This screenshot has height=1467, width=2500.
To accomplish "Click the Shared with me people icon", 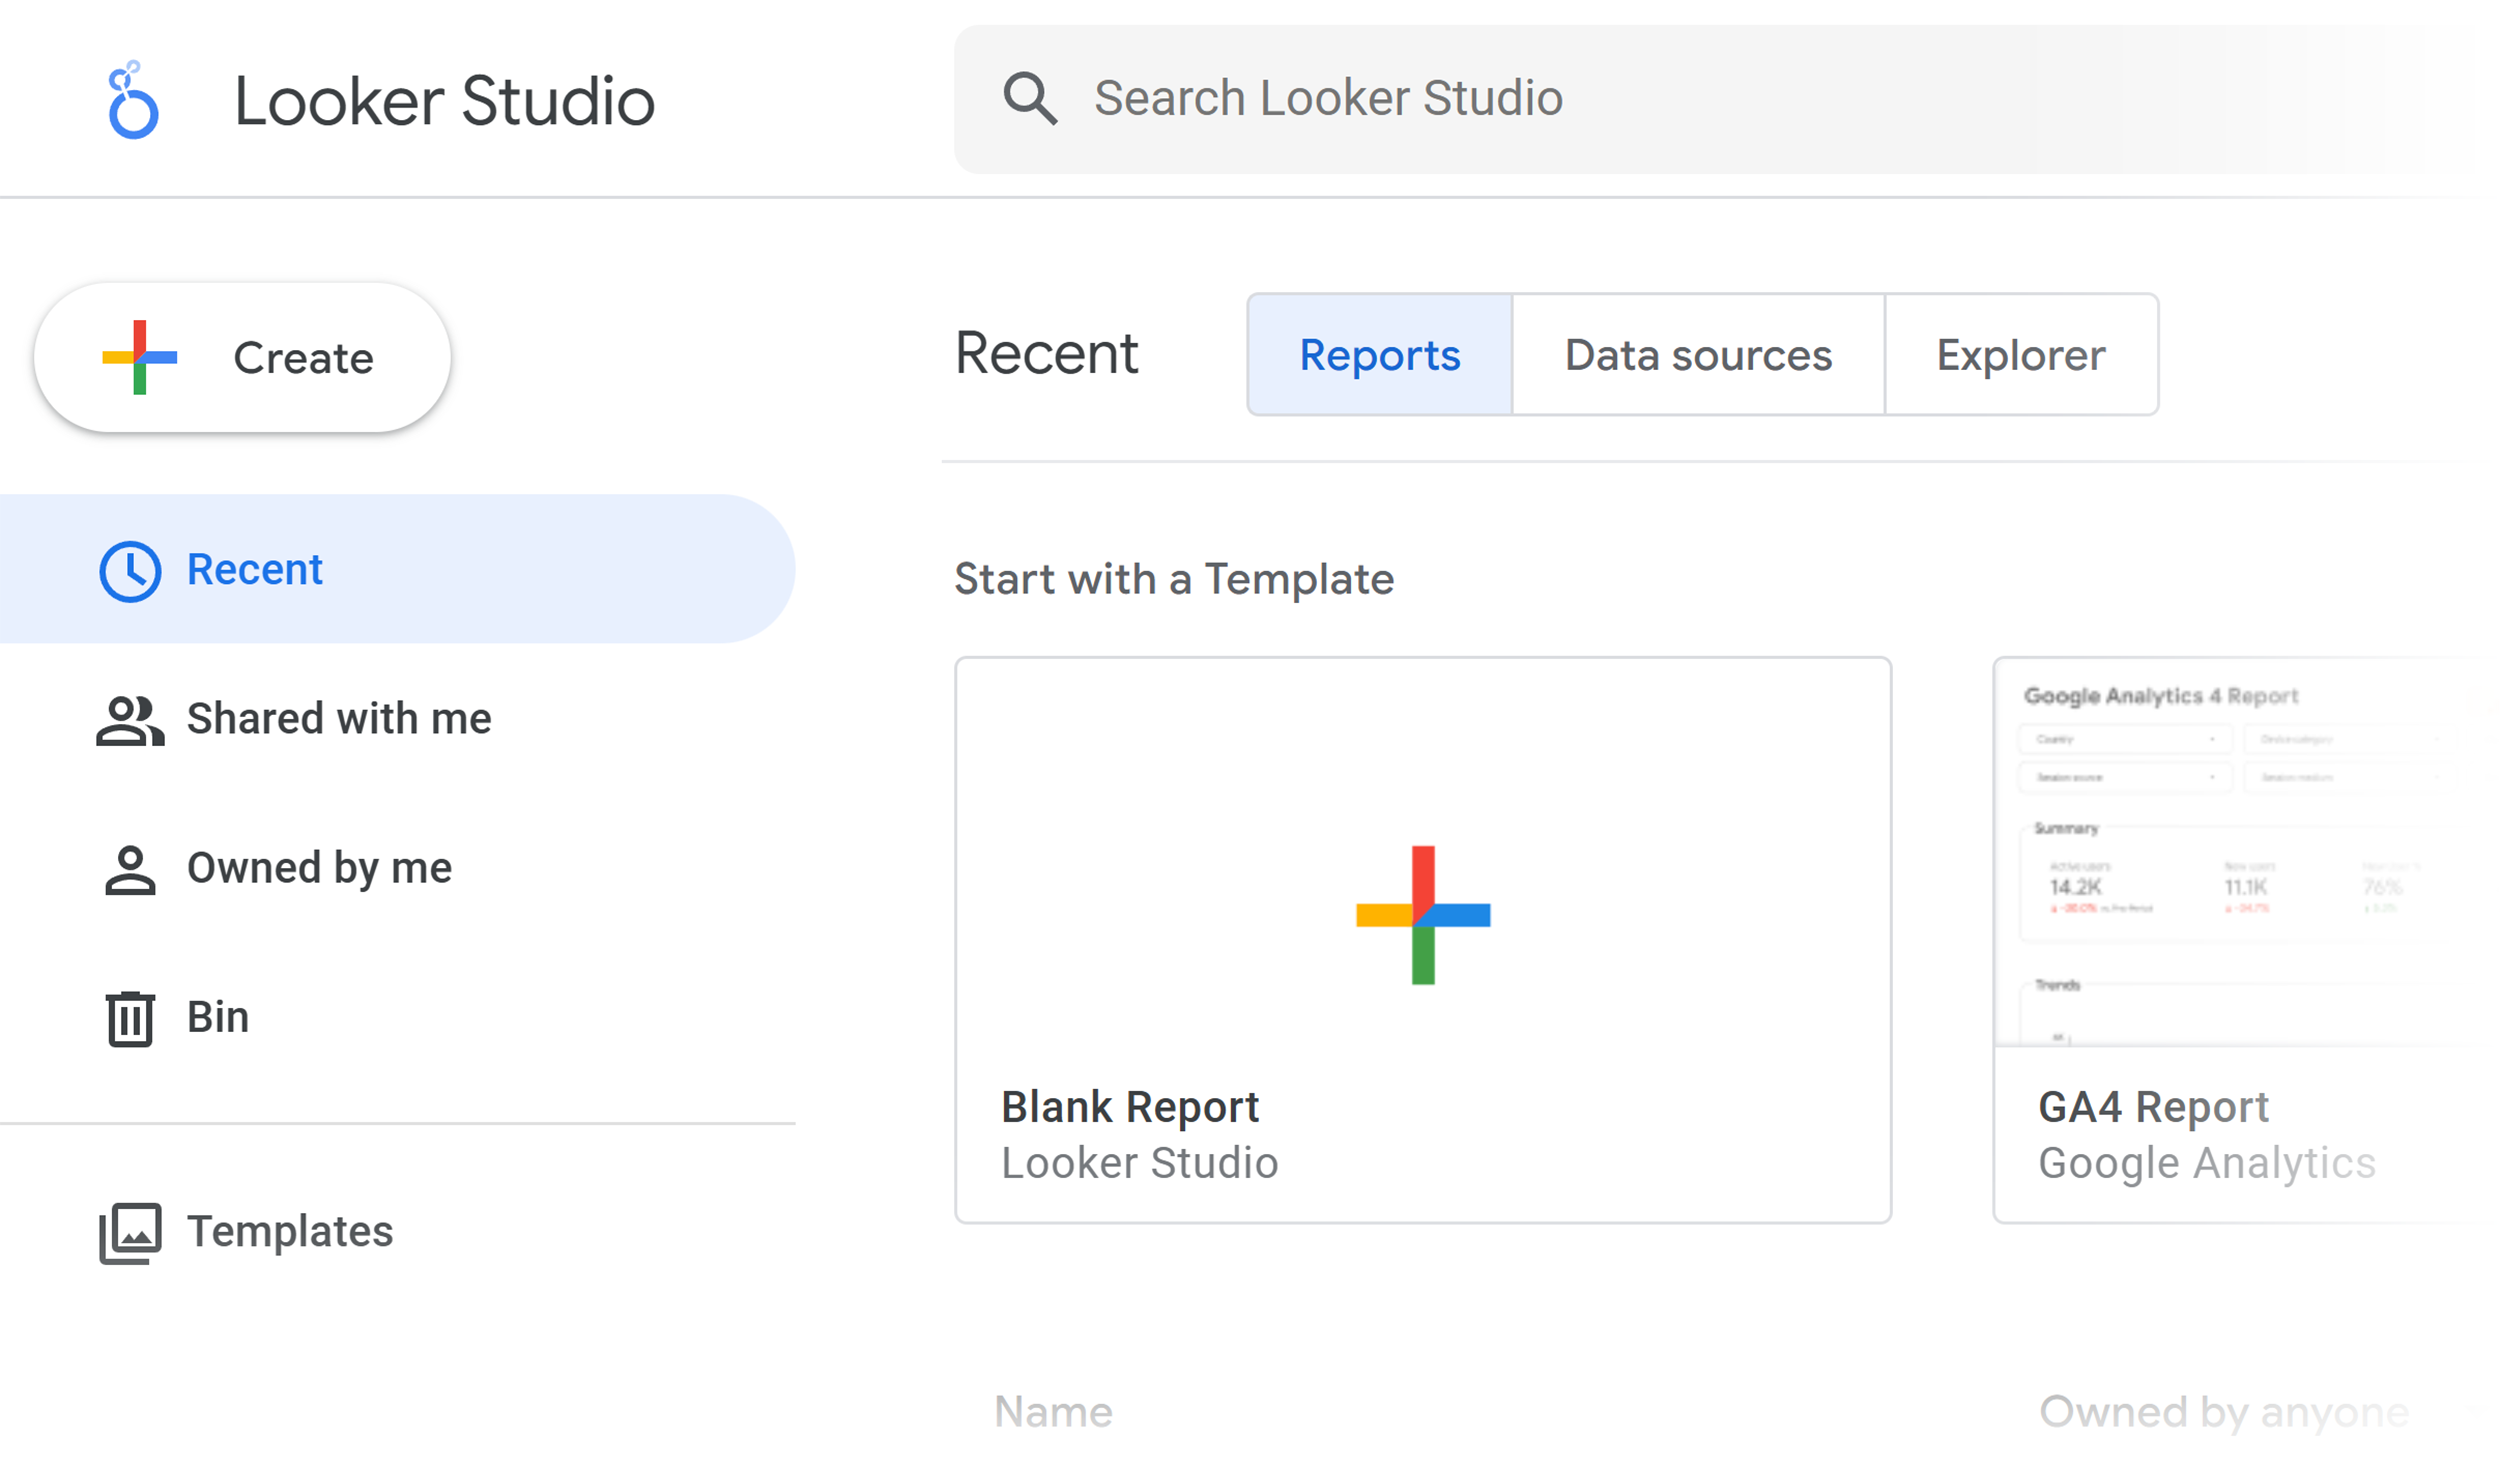I will coord(130,720).
